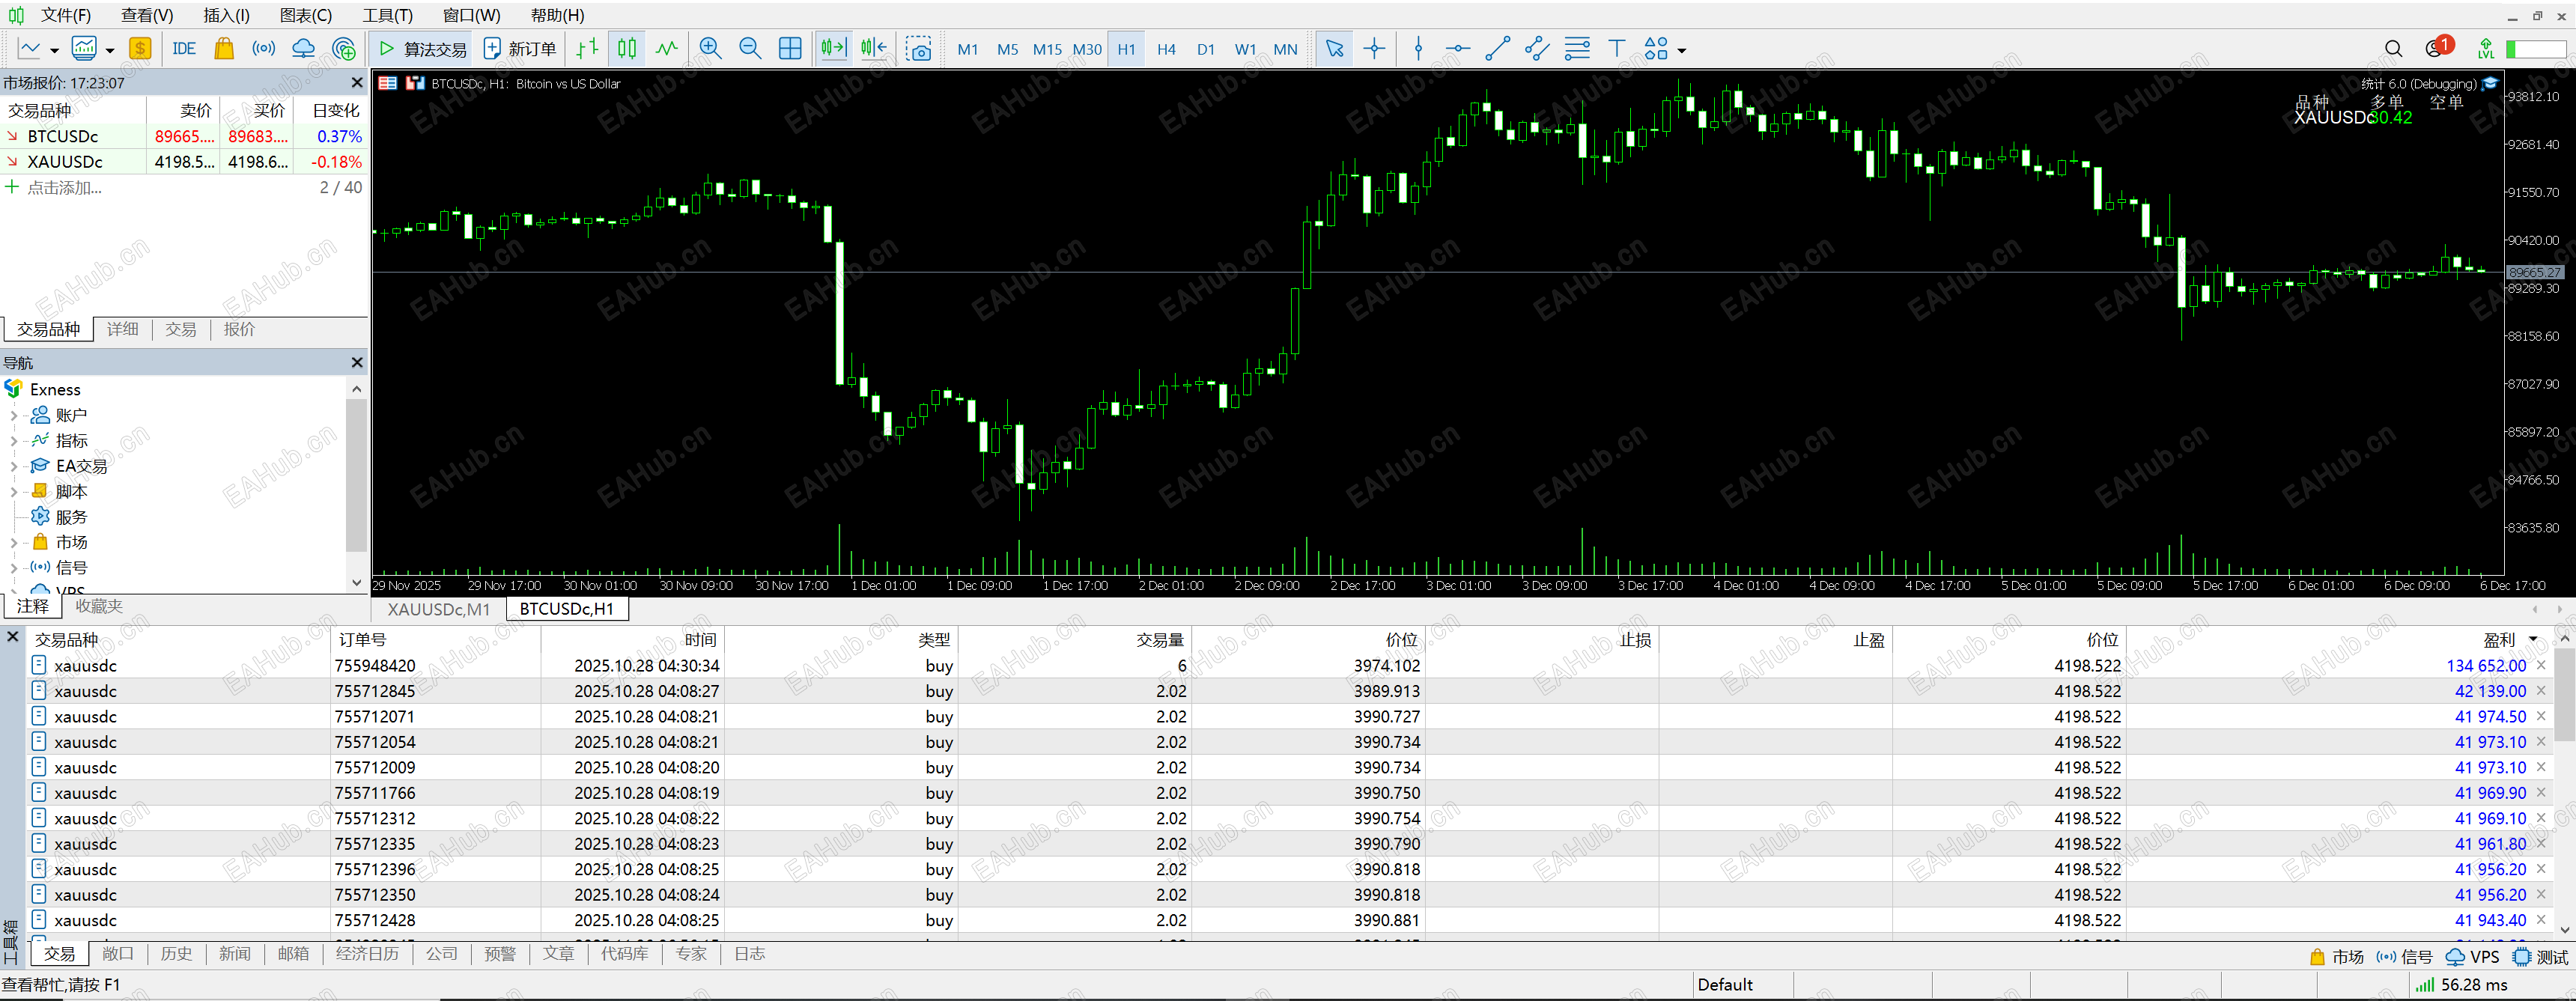This screenshot has width=2576, height=1001.
Task: Toggle chart auto-scroll to end
Action: coord(833,49)
